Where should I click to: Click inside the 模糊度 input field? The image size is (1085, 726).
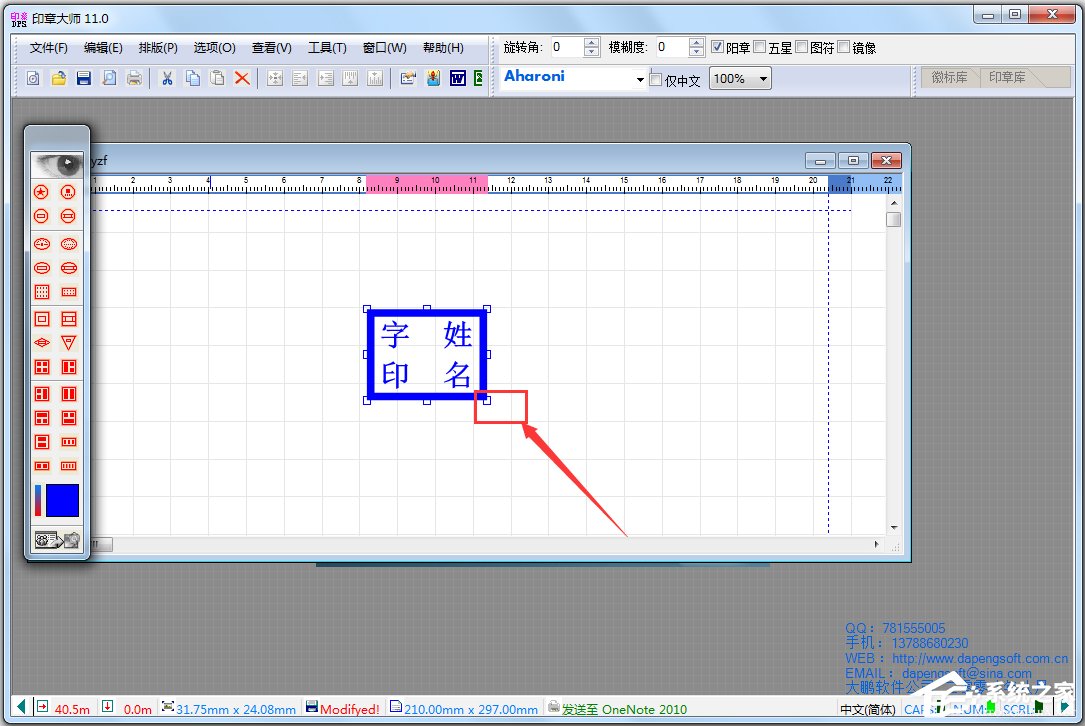(x=673, y=47)
